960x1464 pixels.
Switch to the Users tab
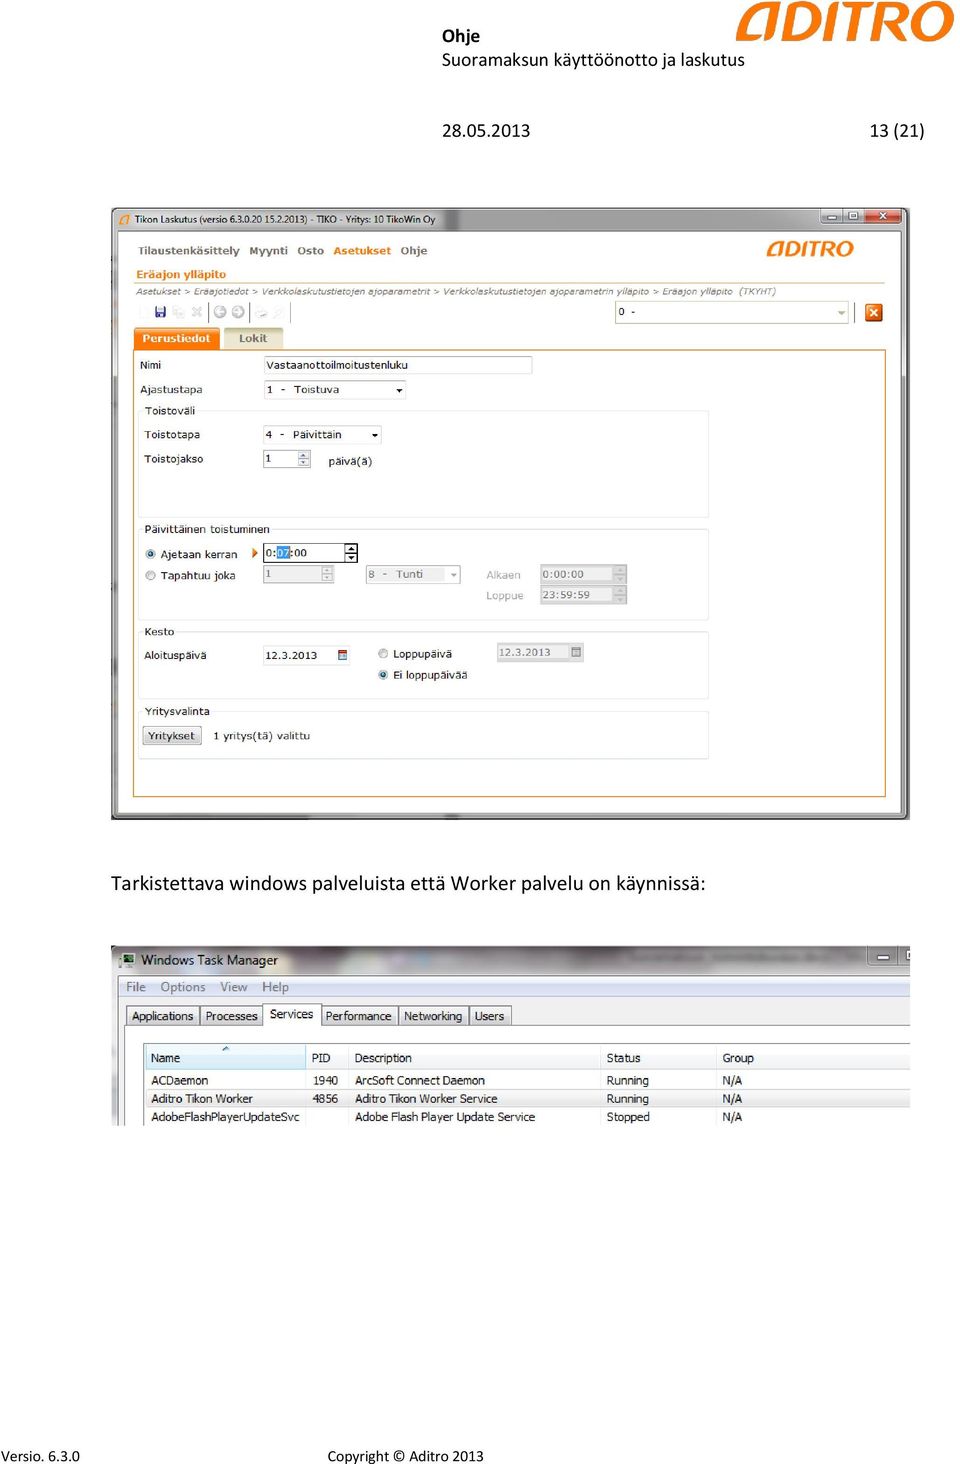[489, 1016]
